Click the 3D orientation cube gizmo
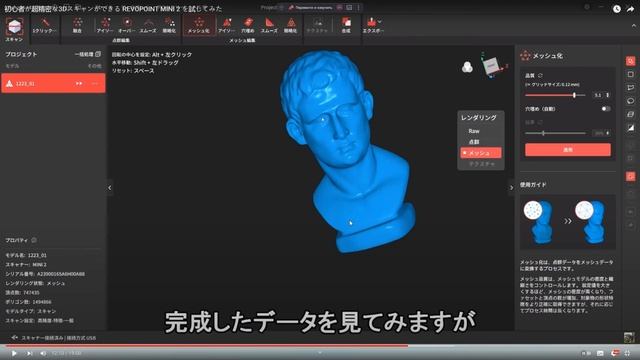This screenshot has height=360, width=640. tap(491, 65)
